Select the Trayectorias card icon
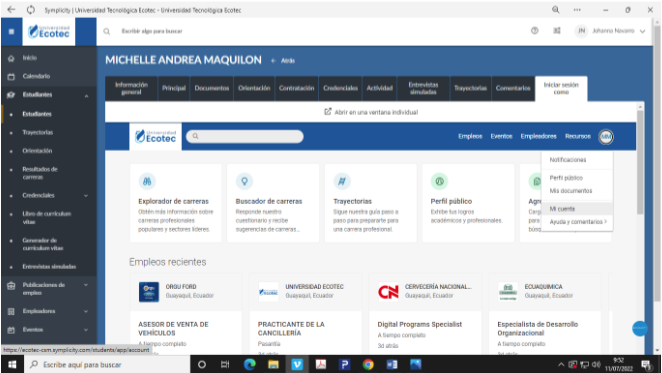The image size is (662, 373). click(x=342, y=181)
